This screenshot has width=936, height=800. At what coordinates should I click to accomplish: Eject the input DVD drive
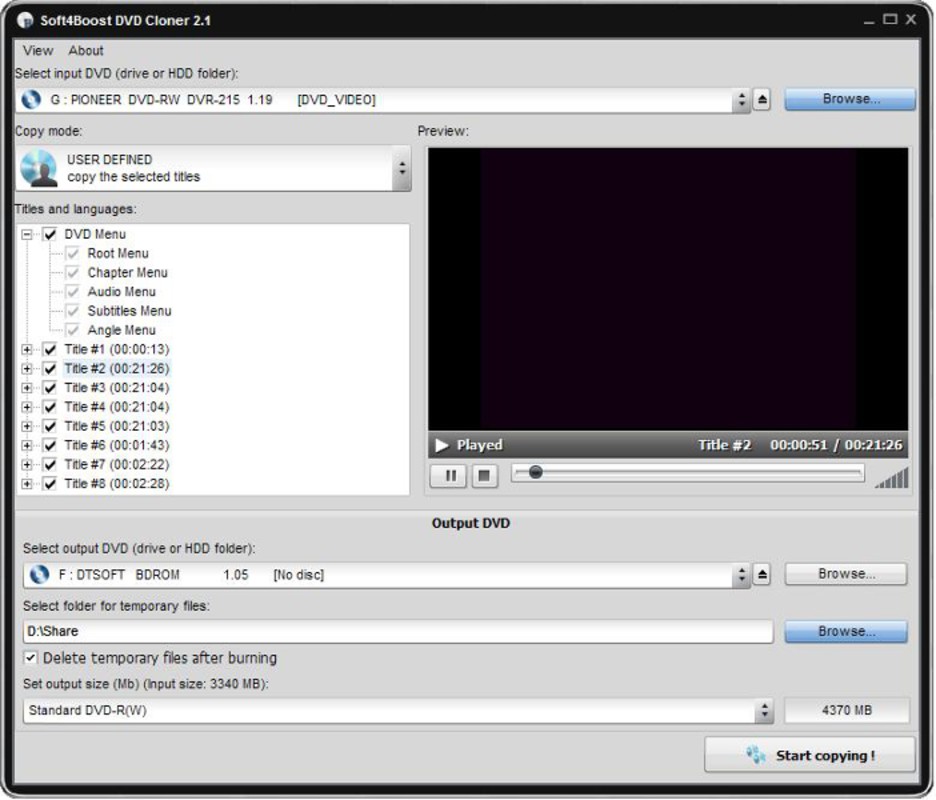pyautogui.click(x=764, y=99)
